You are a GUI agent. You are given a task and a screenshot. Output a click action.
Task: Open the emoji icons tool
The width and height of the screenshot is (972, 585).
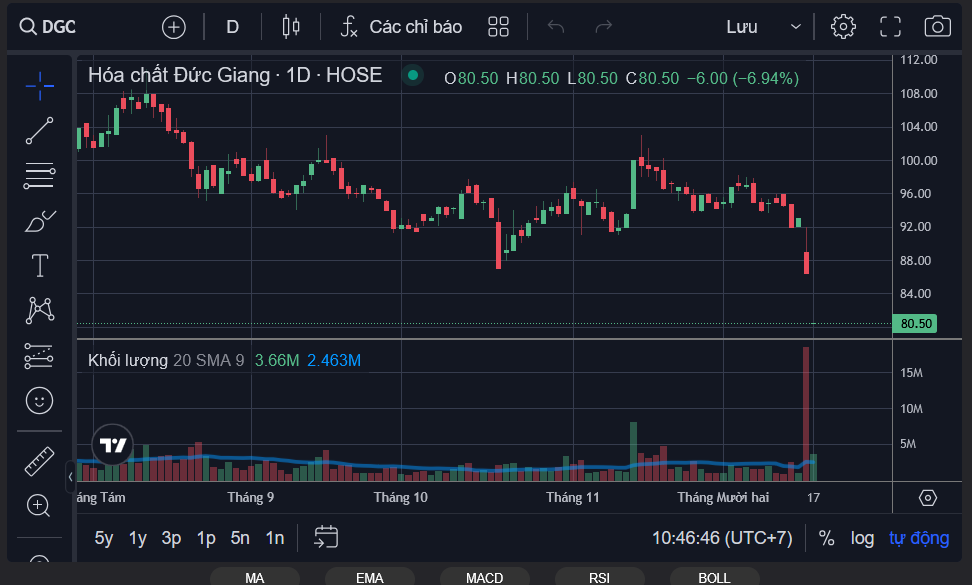click(40, 401)
